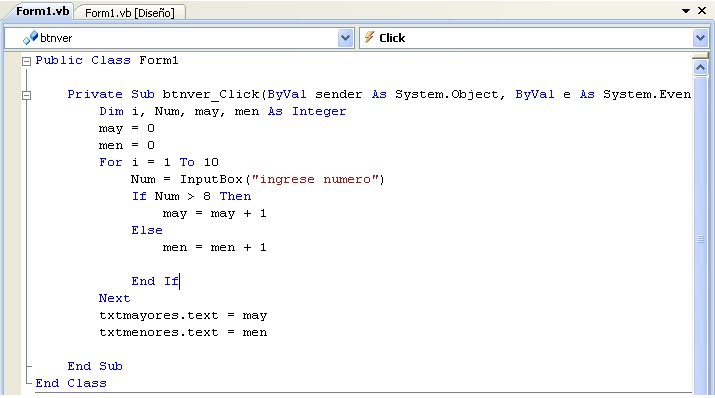The width and height of the screenshot is (715, 398).
Task: Click the 'End If' statement
Action: pos(155,281)
